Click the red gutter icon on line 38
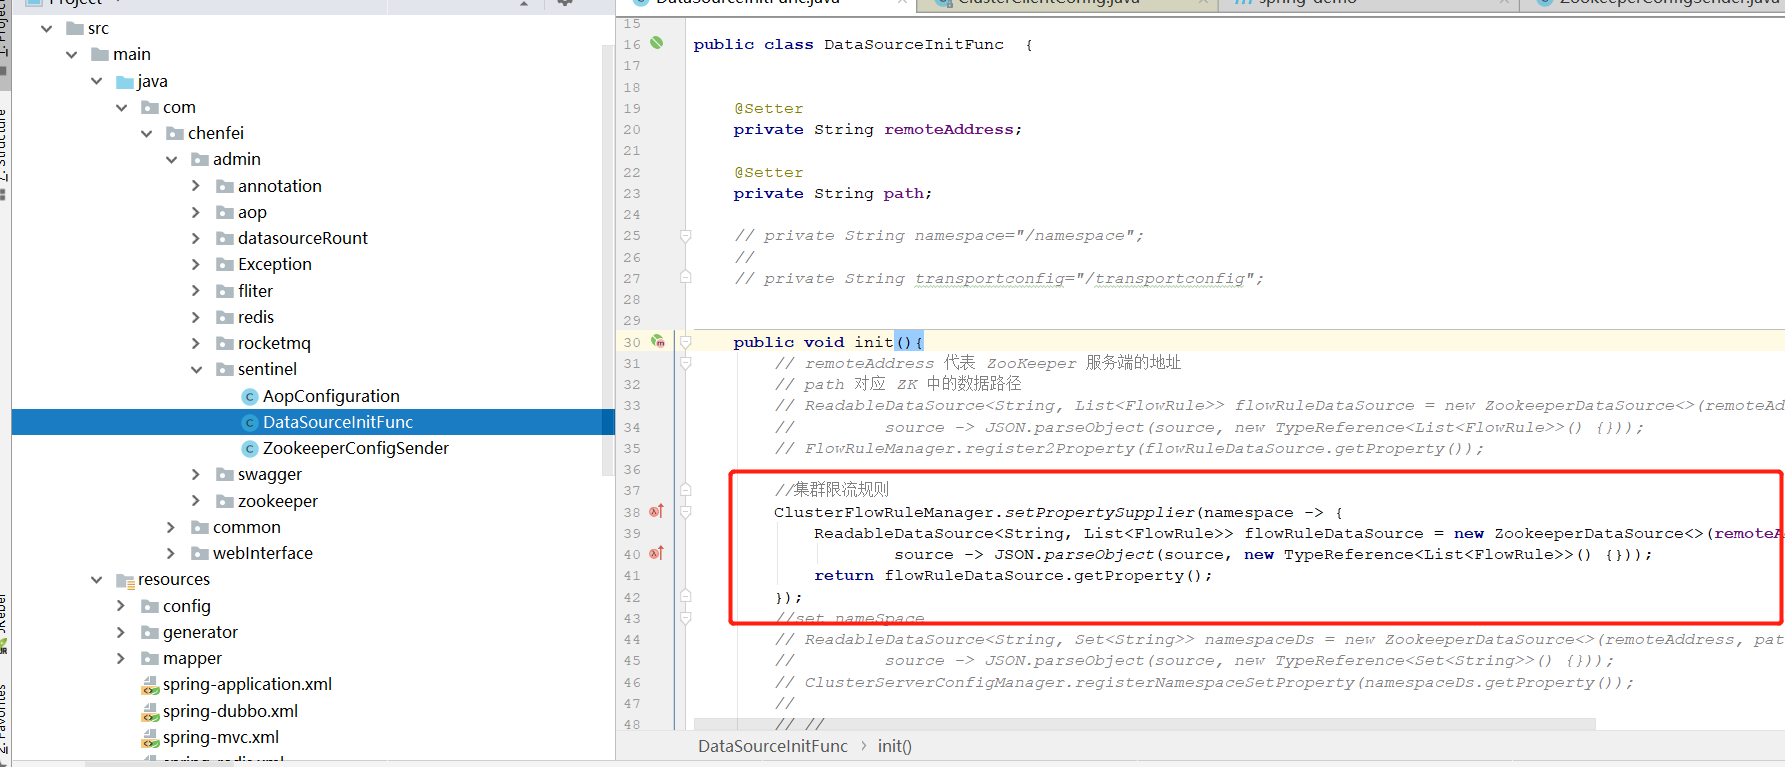1785x767 pixels. coord(656,511)
